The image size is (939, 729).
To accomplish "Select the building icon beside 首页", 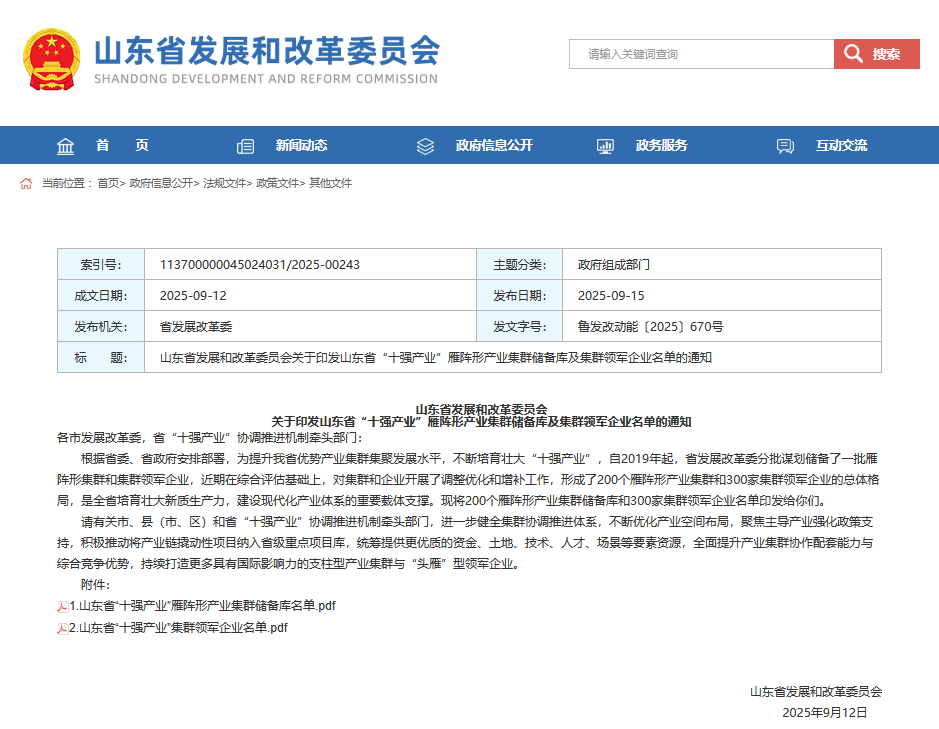I will click(65, 145).
